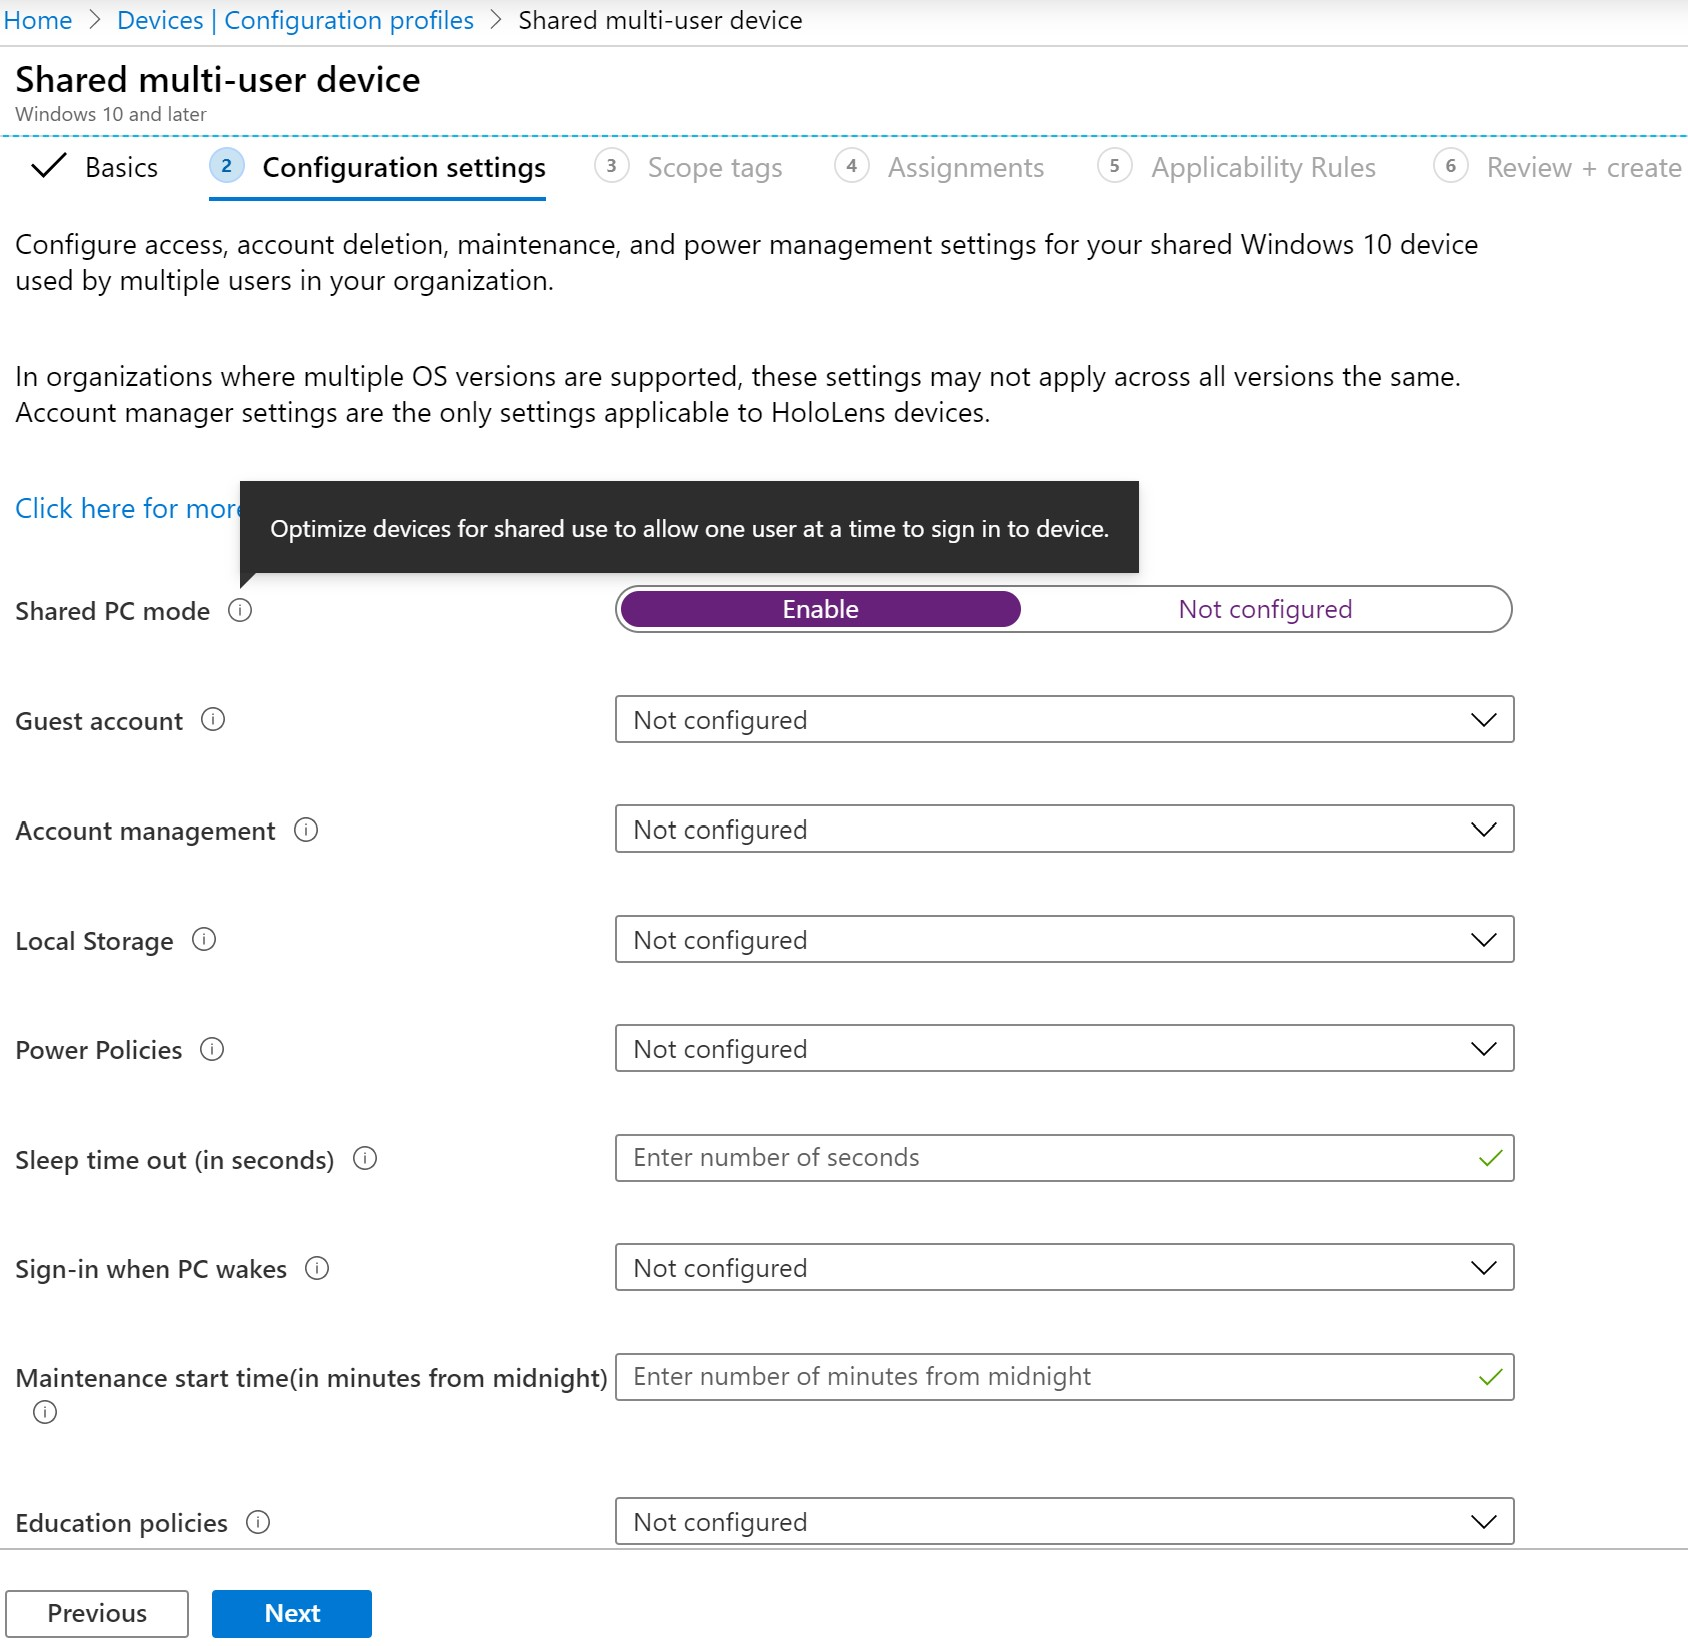Click info icon for Sign-in when PC wakes
Image resolution: width=1688 pixels, height=1646 pixels.
coord(317,1269)
